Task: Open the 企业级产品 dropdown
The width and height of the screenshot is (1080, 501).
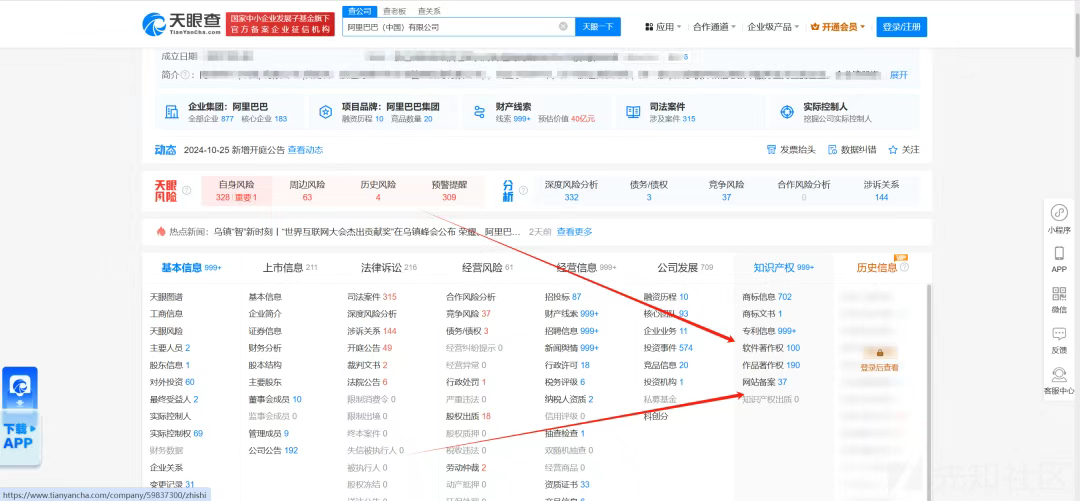Action: click(773, 27)
